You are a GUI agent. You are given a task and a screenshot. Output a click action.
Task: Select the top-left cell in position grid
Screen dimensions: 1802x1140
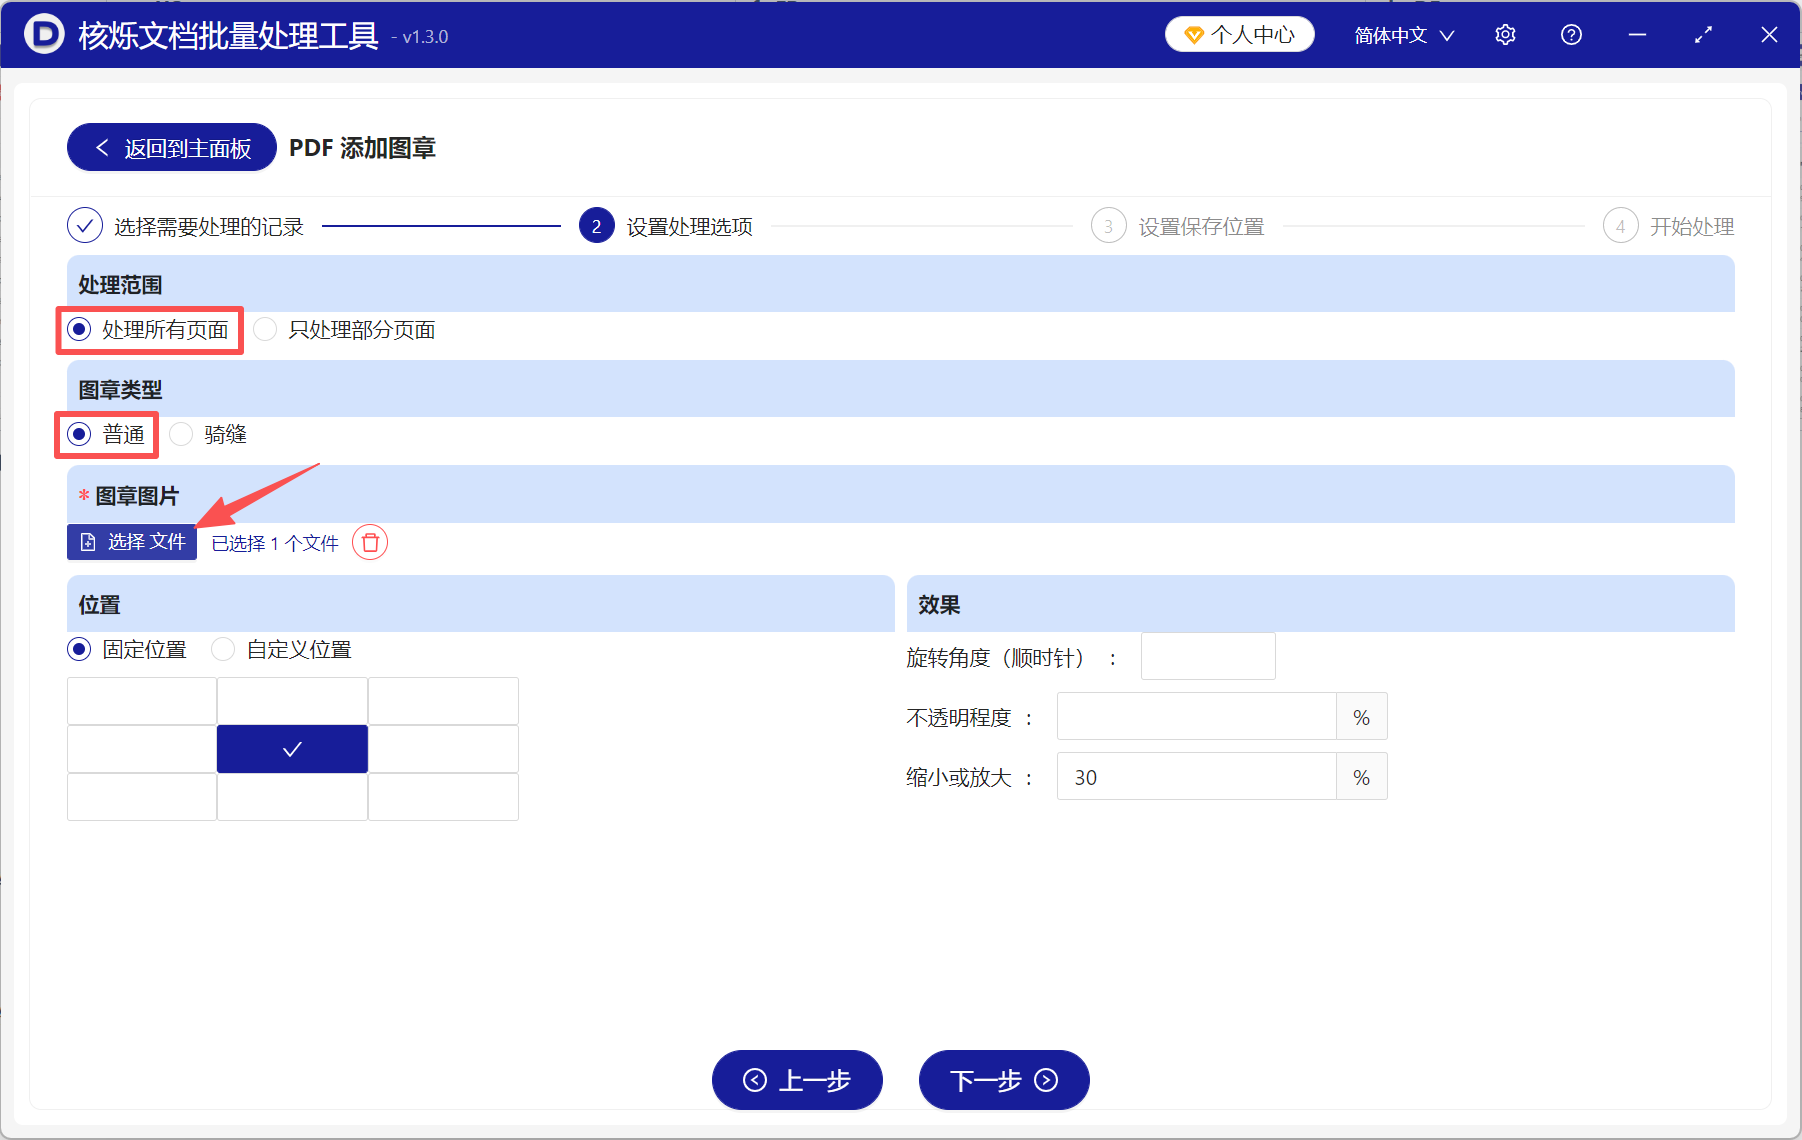point(141,700)
